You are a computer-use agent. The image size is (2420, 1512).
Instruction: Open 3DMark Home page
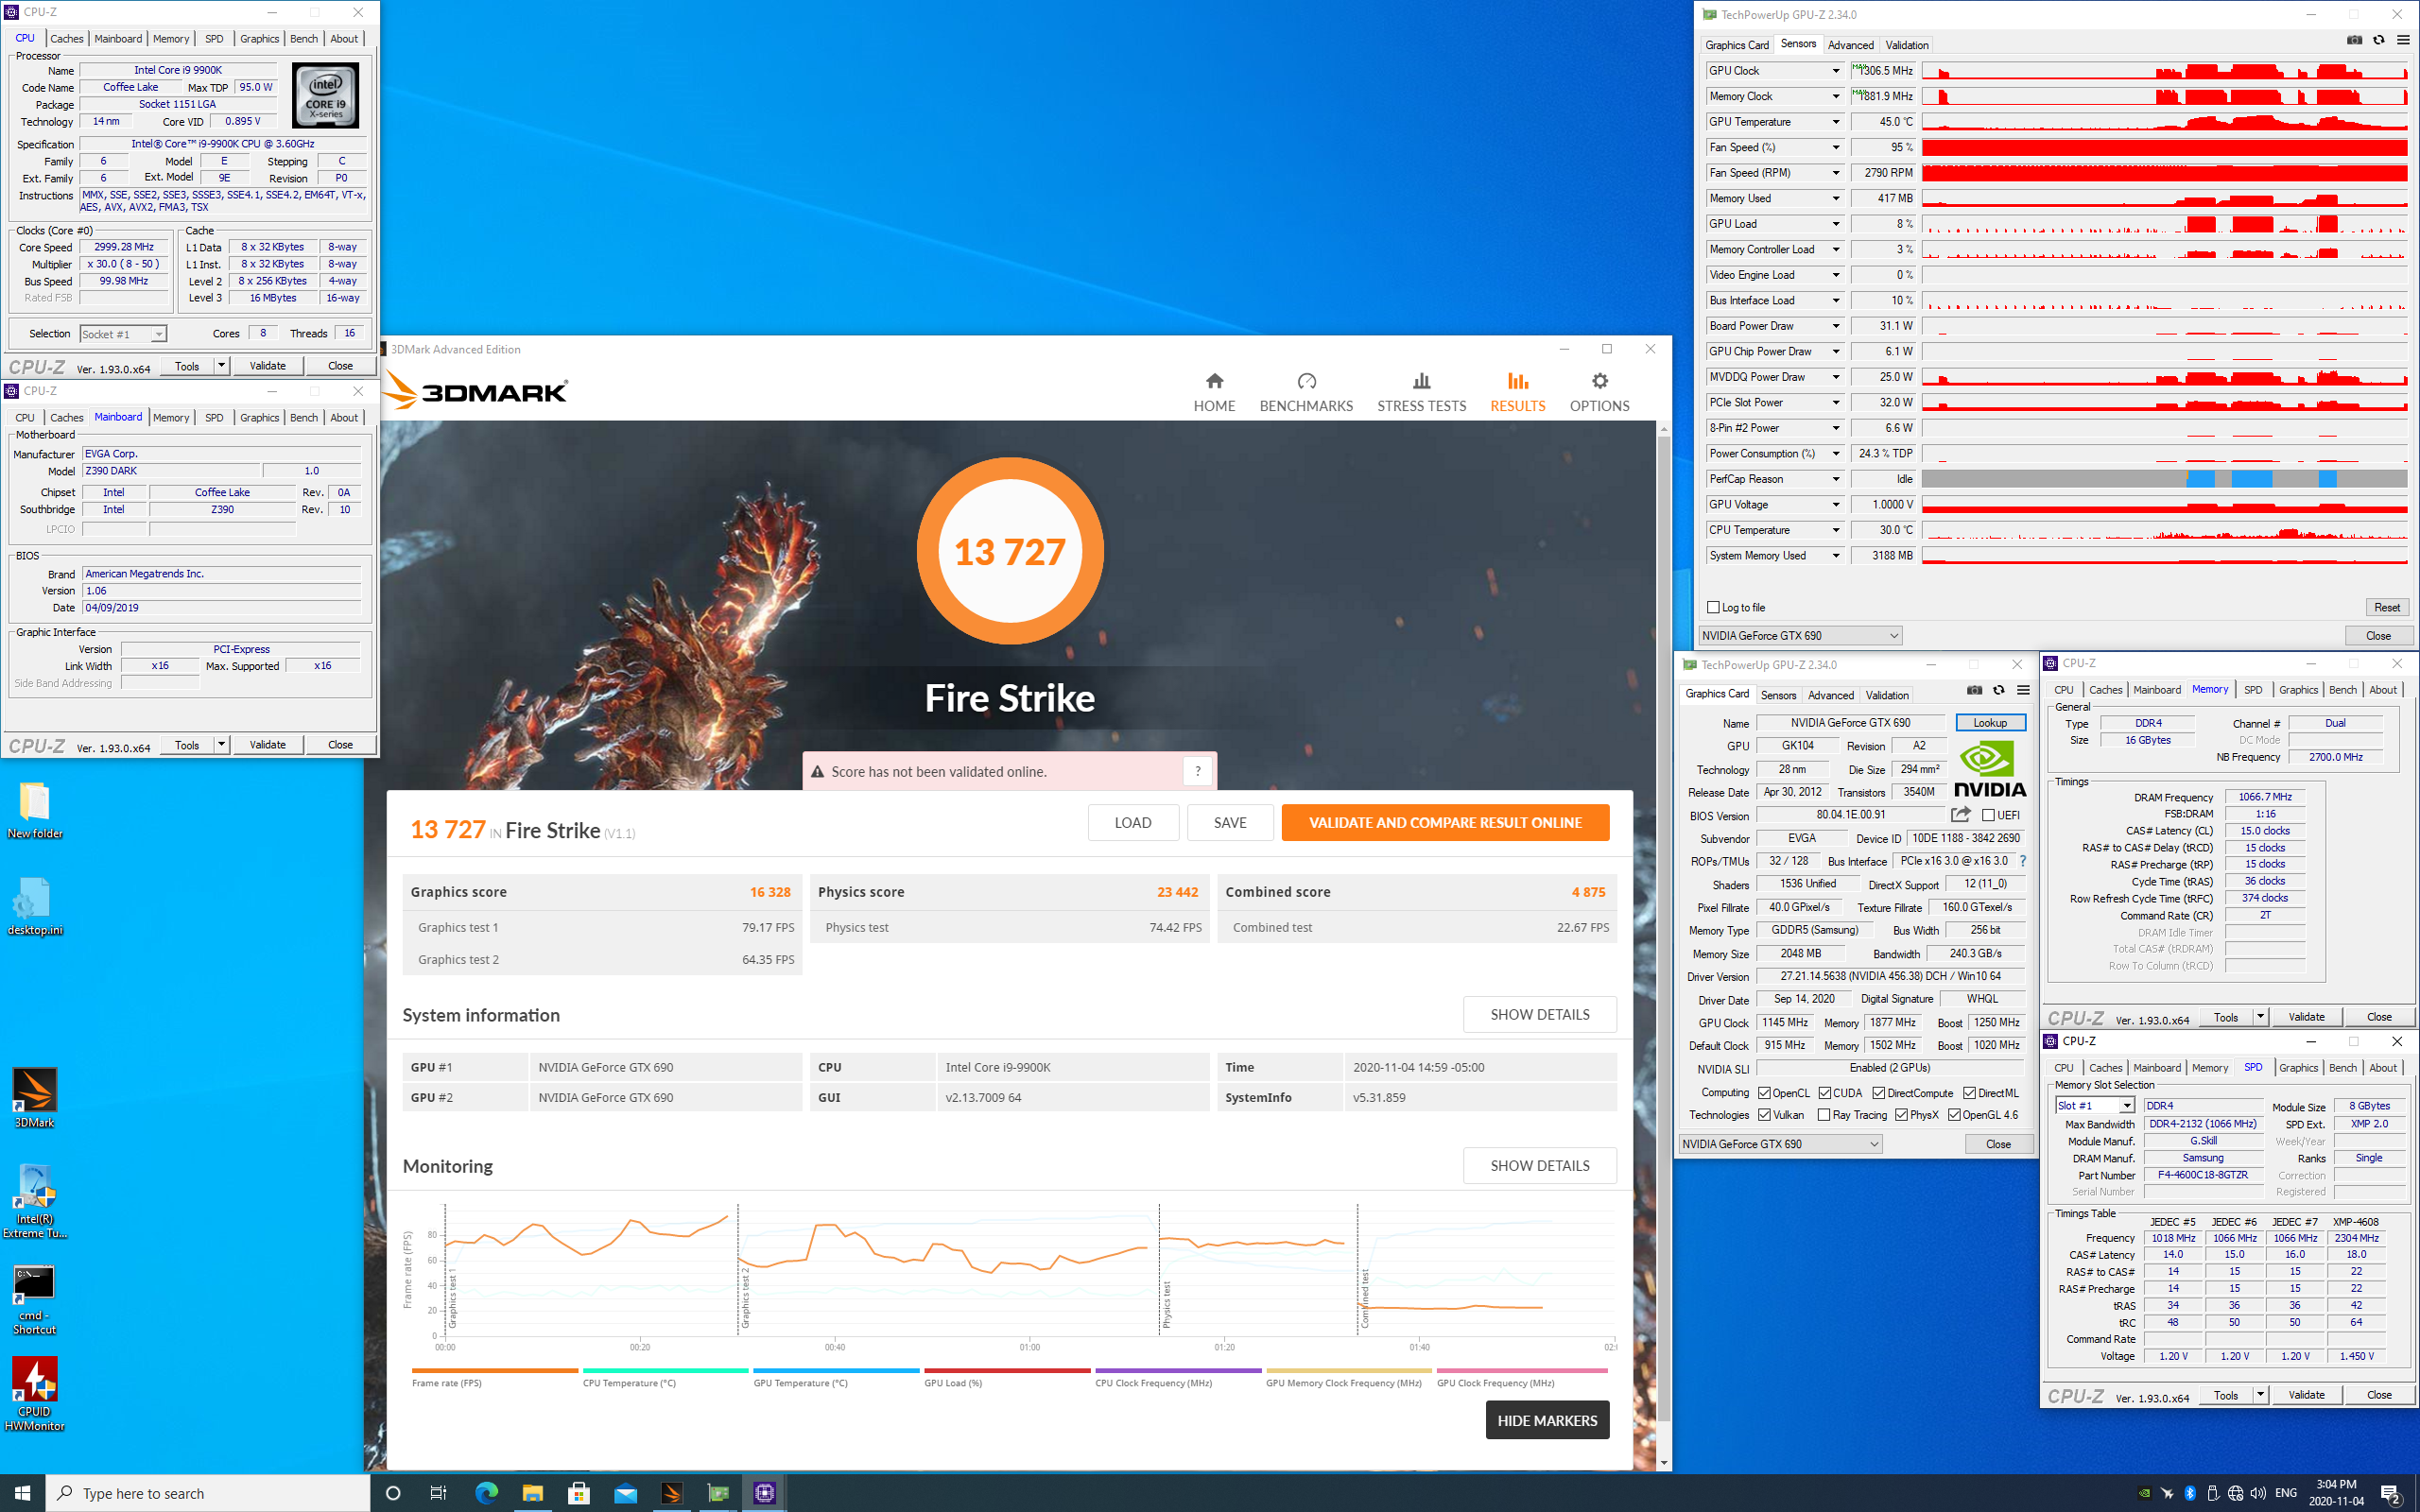1214,393
